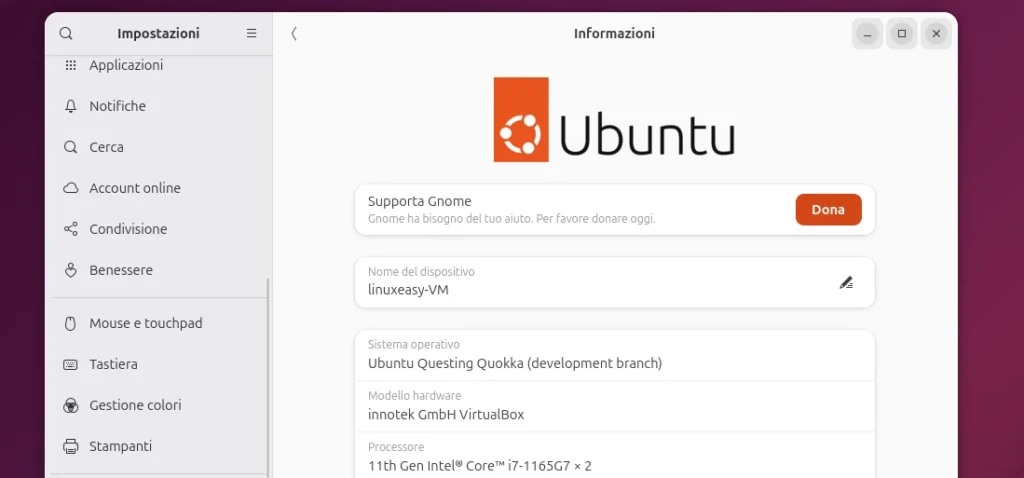Image resolution: width=1024 pixels, height=478 pixels.
Task: Select the Sistema operativo row
Action: tap(614, 355)
